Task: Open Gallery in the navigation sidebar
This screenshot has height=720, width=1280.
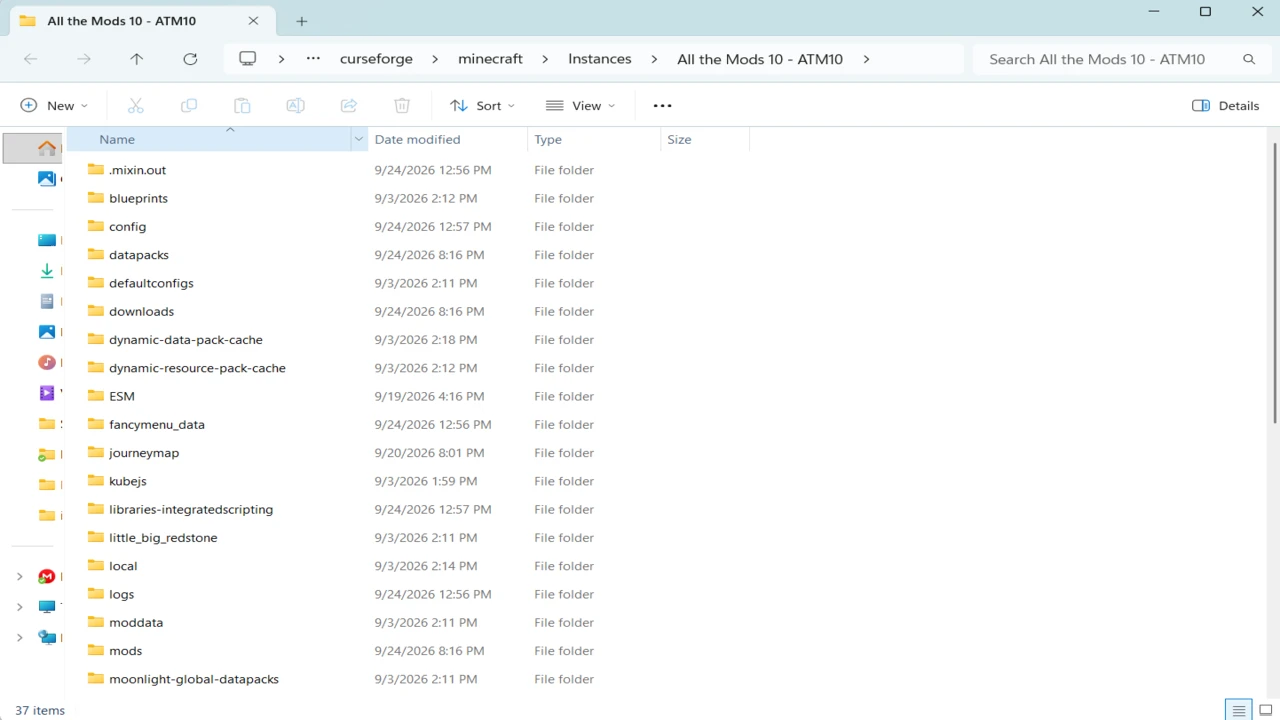Action: 47,179
